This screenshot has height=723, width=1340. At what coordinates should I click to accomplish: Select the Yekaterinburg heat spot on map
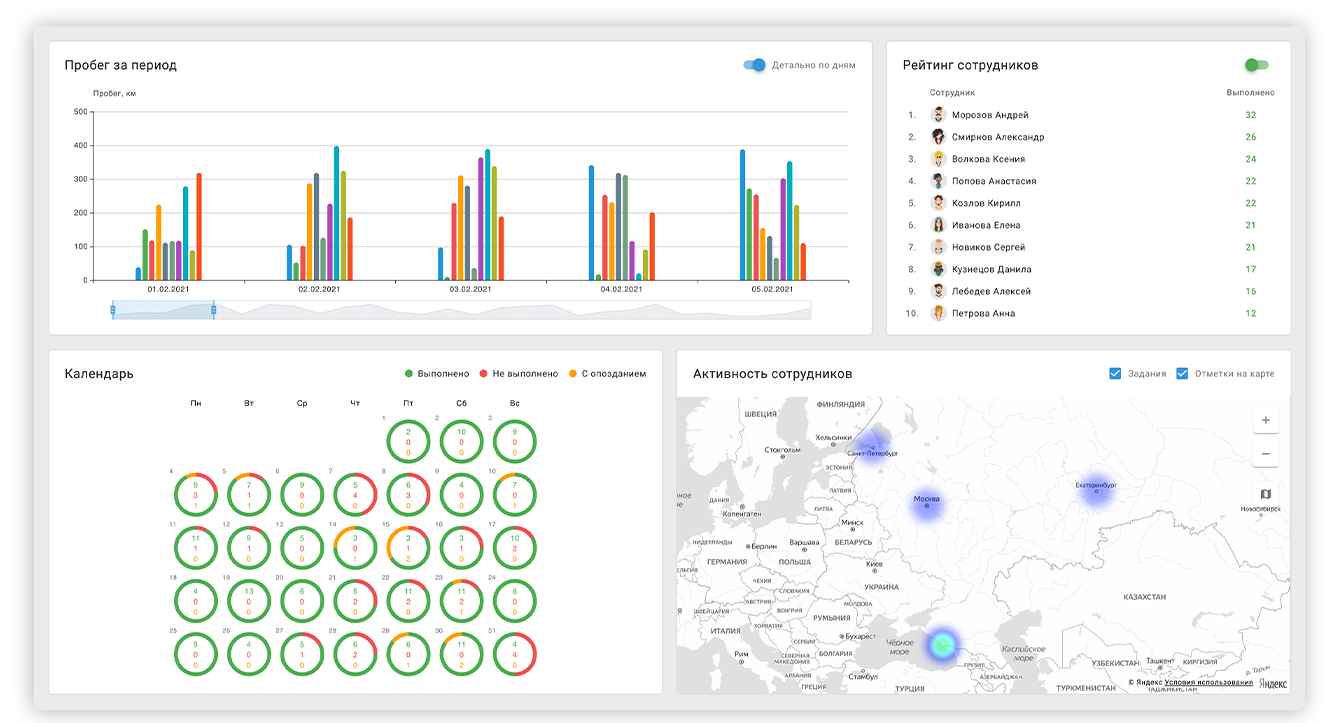(1097, 489)
